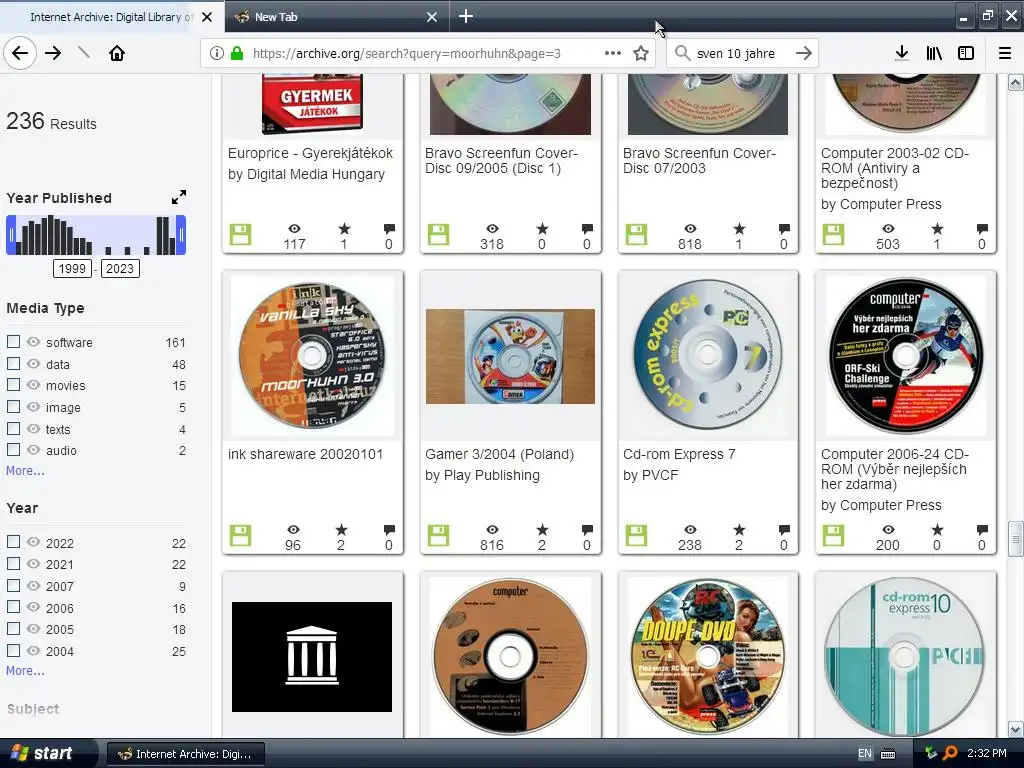Show site information for archive.org
Viewport: 1024px width, 768px height.
point(217,53)
